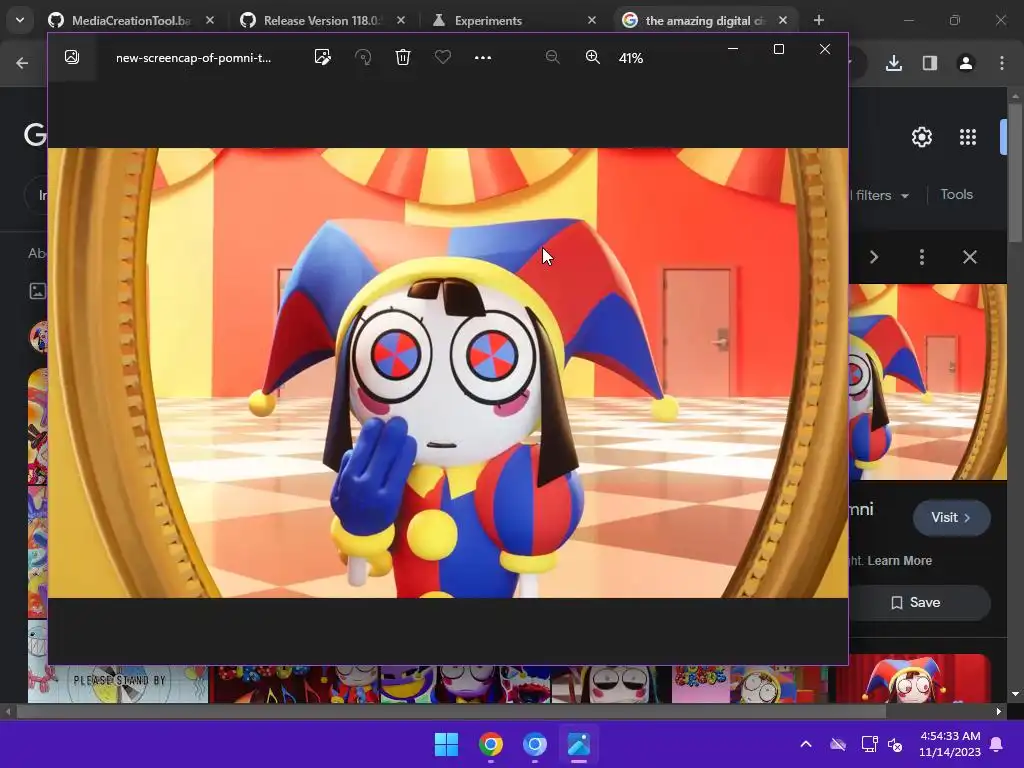Open the taskbar clock and date
The width and height of the screenshot is (1024, 768).
[950, 744]
